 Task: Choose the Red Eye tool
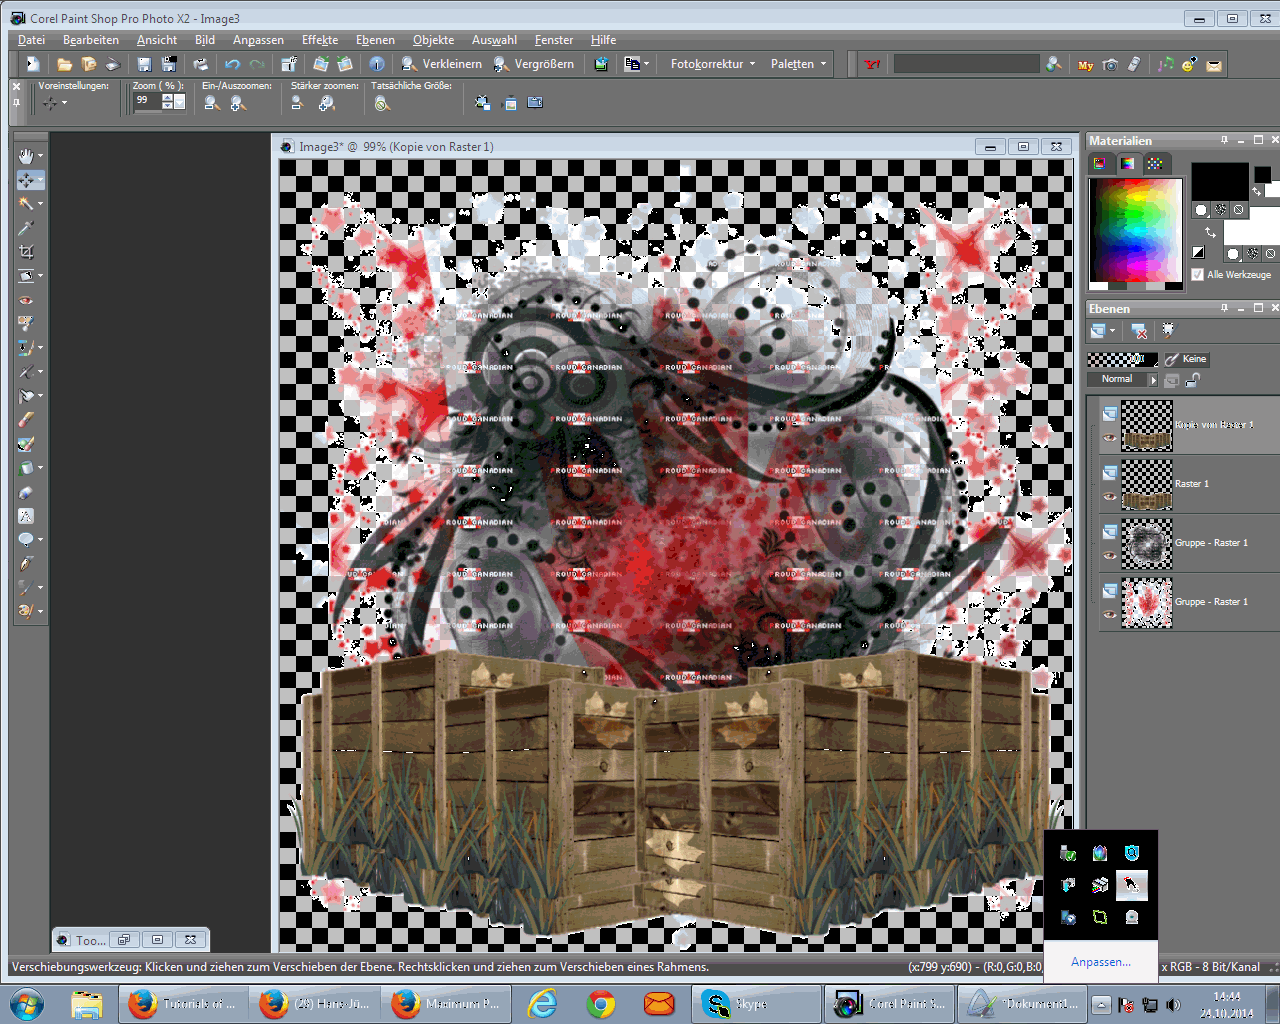tap(26, 300)
